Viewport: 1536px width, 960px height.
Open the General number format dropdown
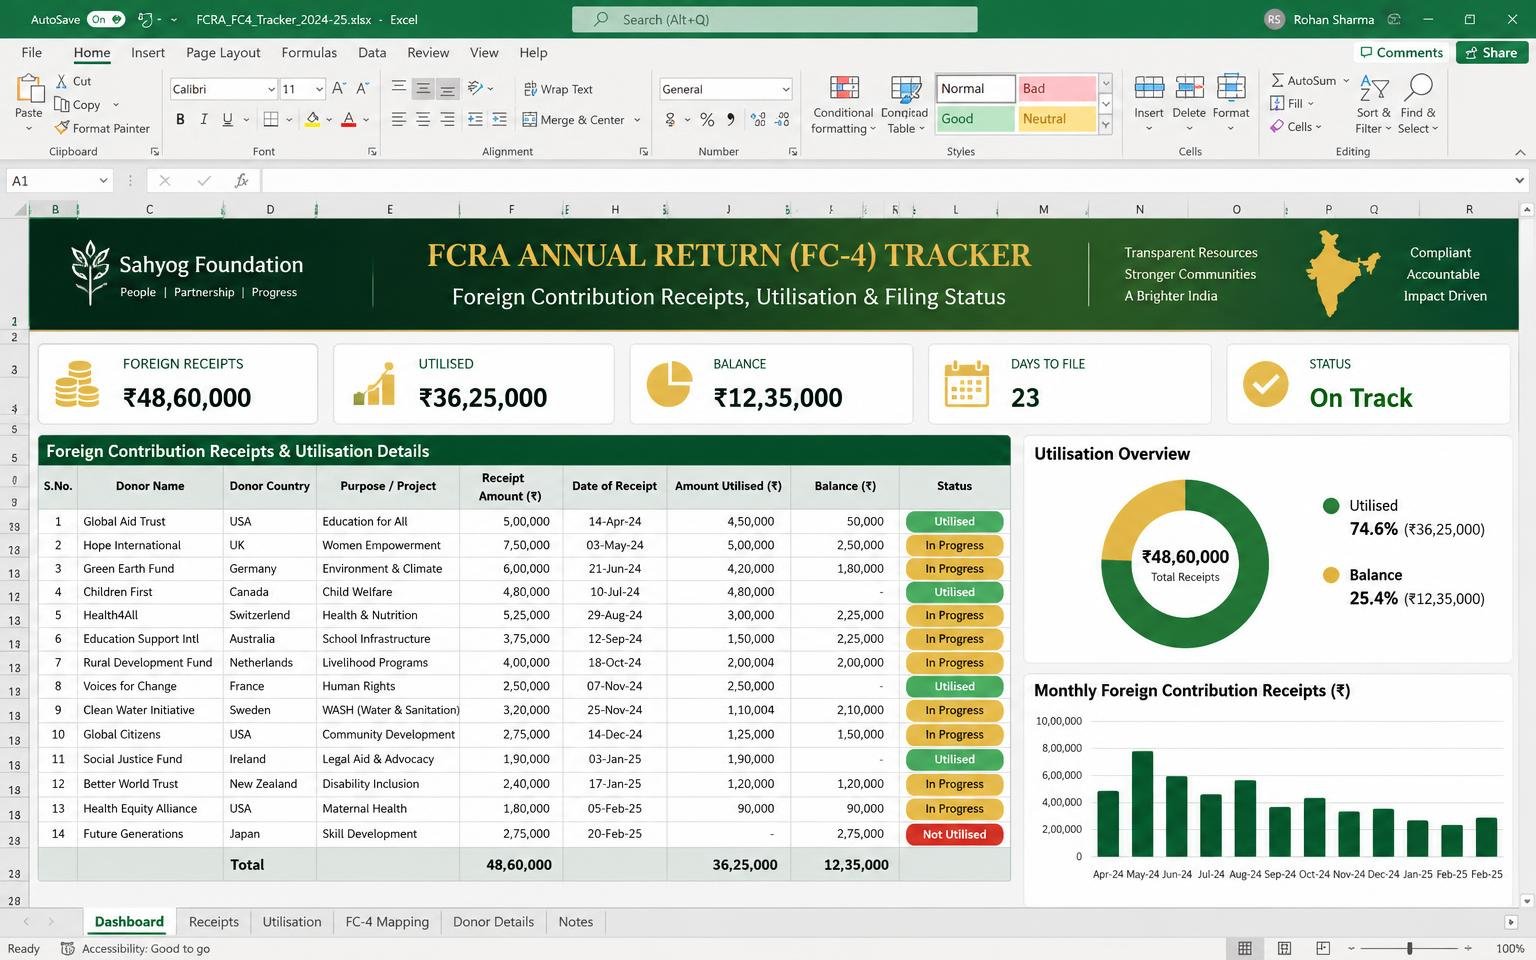coord(786,89)
